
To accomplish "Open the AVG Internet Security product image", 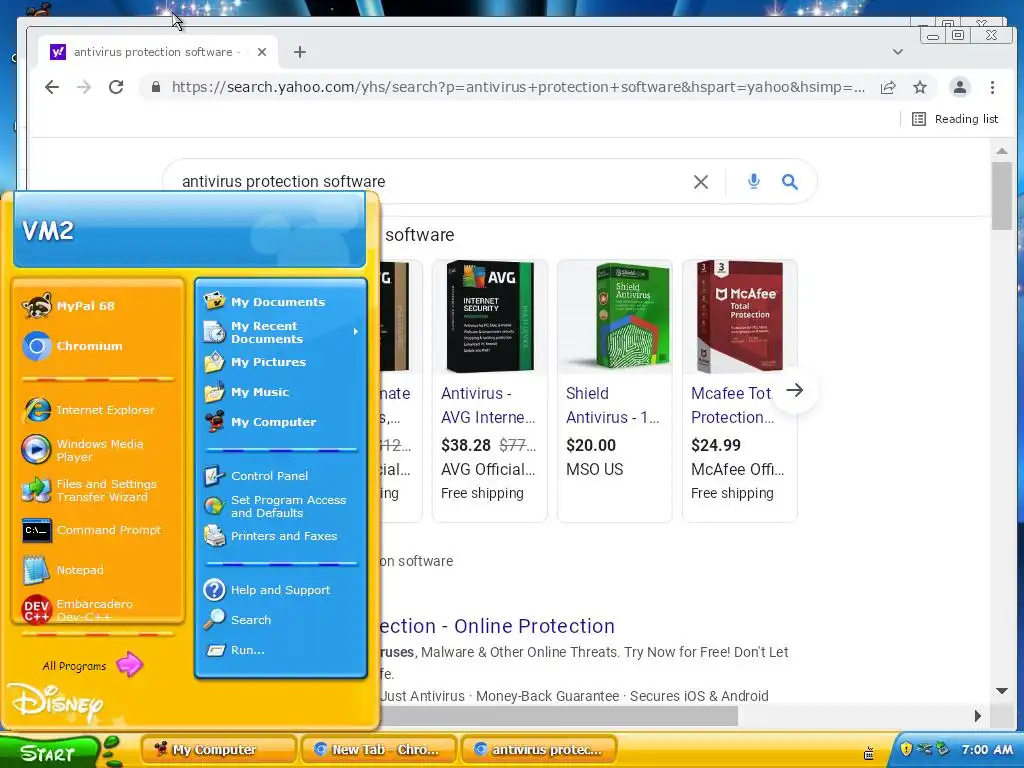I will [x=490, y=317].
